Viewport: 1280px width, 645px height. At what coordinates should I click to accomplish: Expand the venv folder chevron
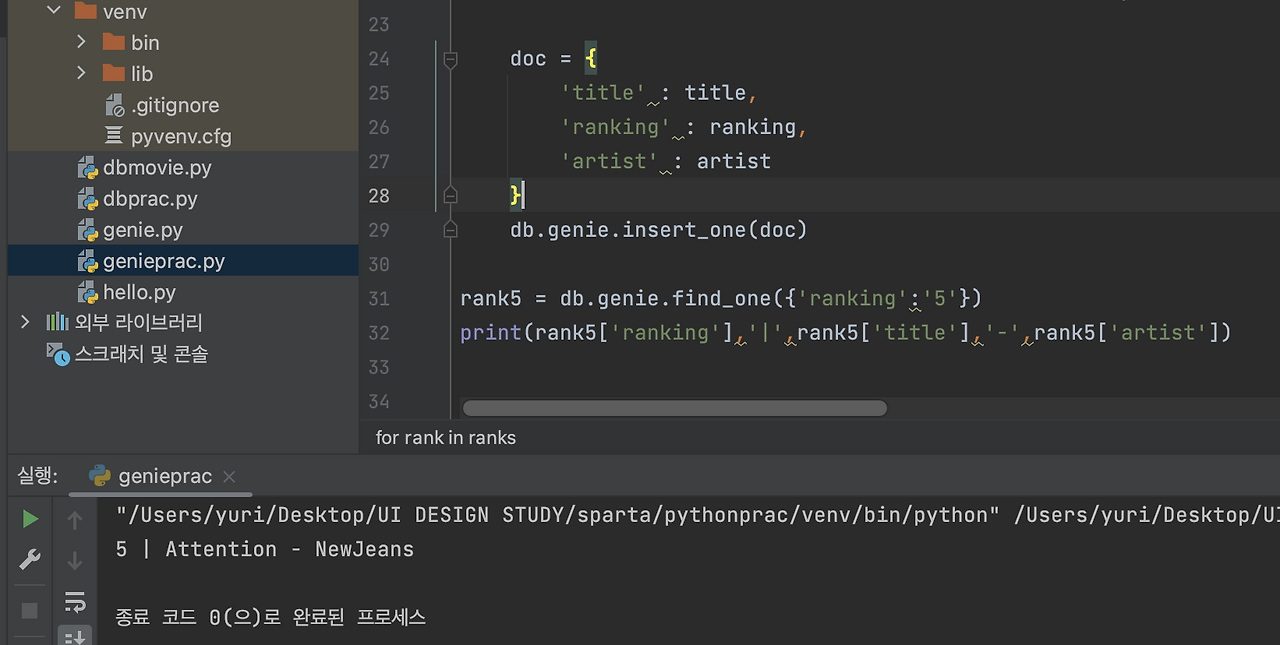[54, 11]
